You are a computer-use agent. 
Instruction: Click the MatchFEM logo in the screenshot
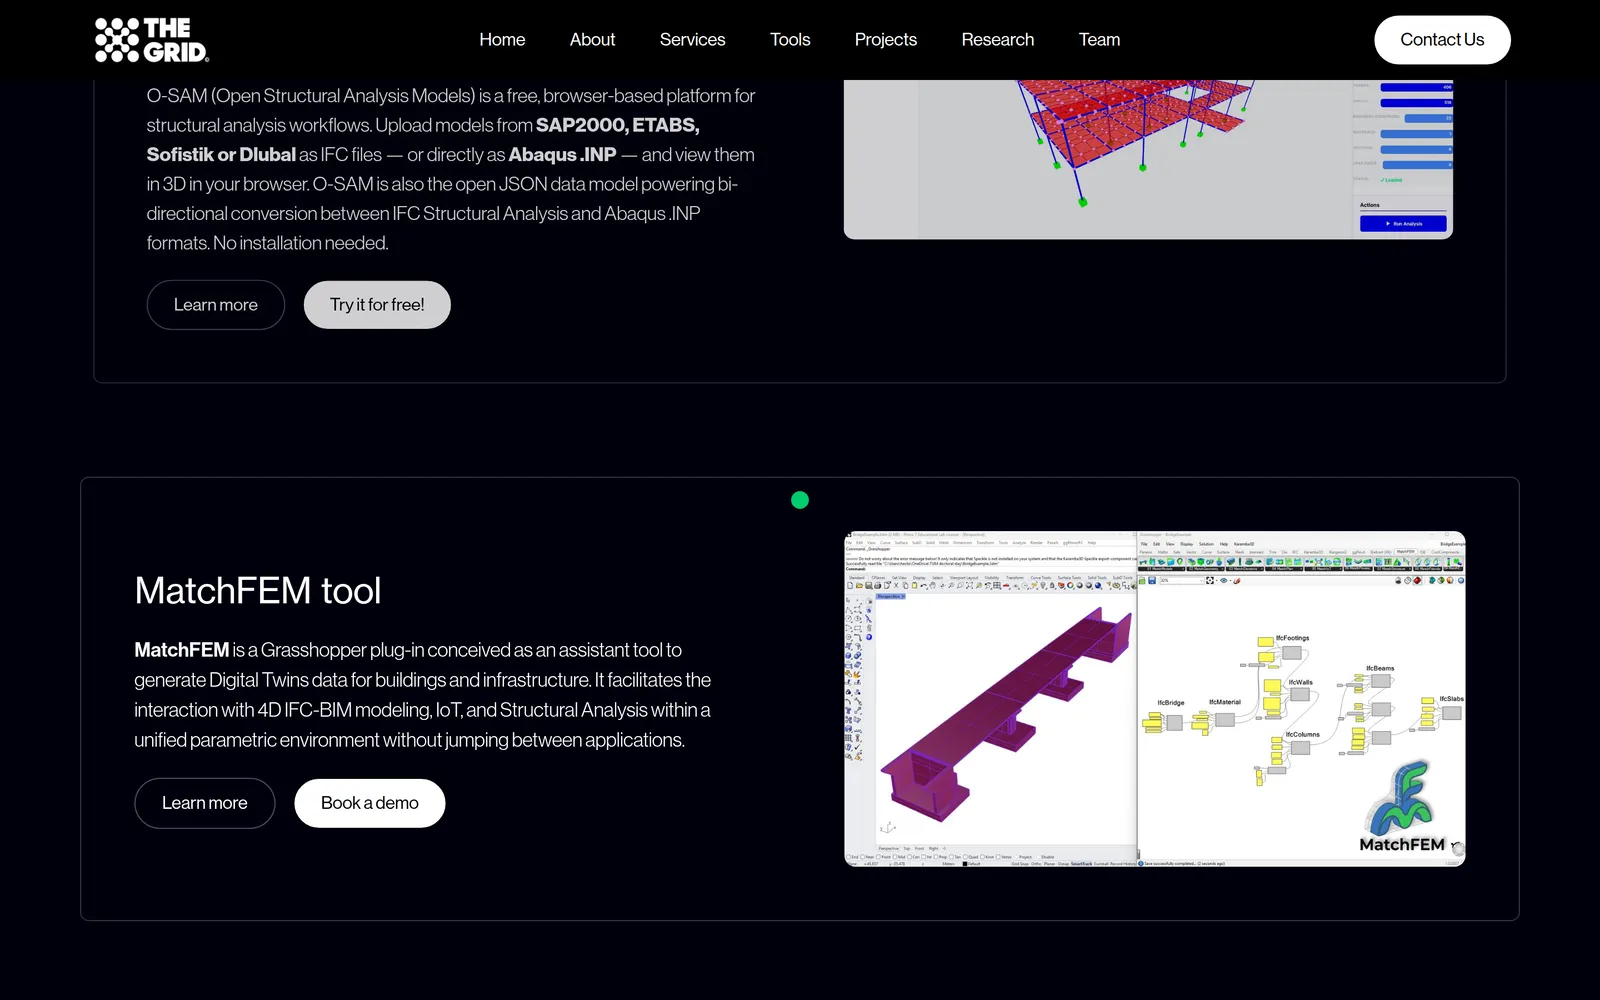1402,808
